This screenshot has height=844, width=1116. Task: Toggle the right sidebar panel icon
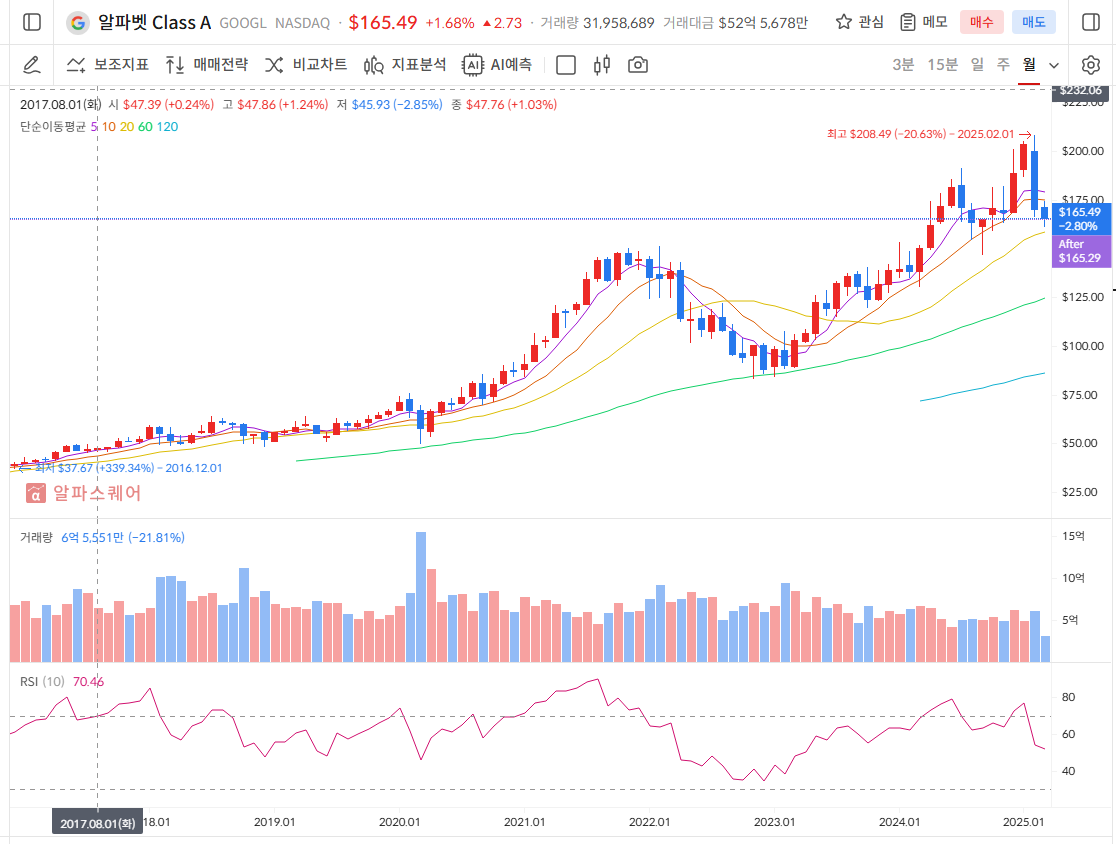[x=1090, y=22]
